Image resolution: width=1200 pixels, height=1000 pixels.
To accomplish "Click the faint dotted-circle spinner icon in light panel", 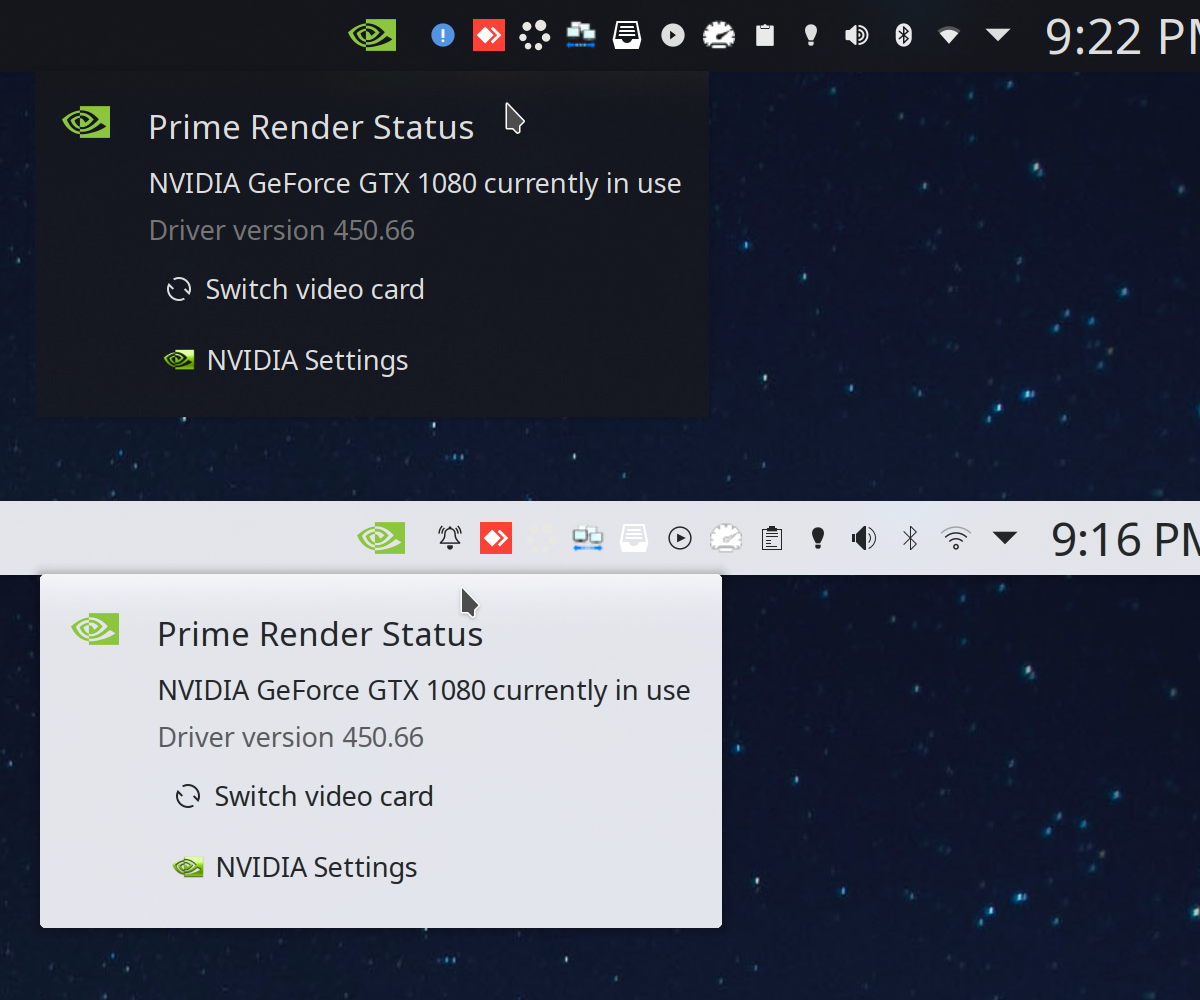I will point(542,539).
